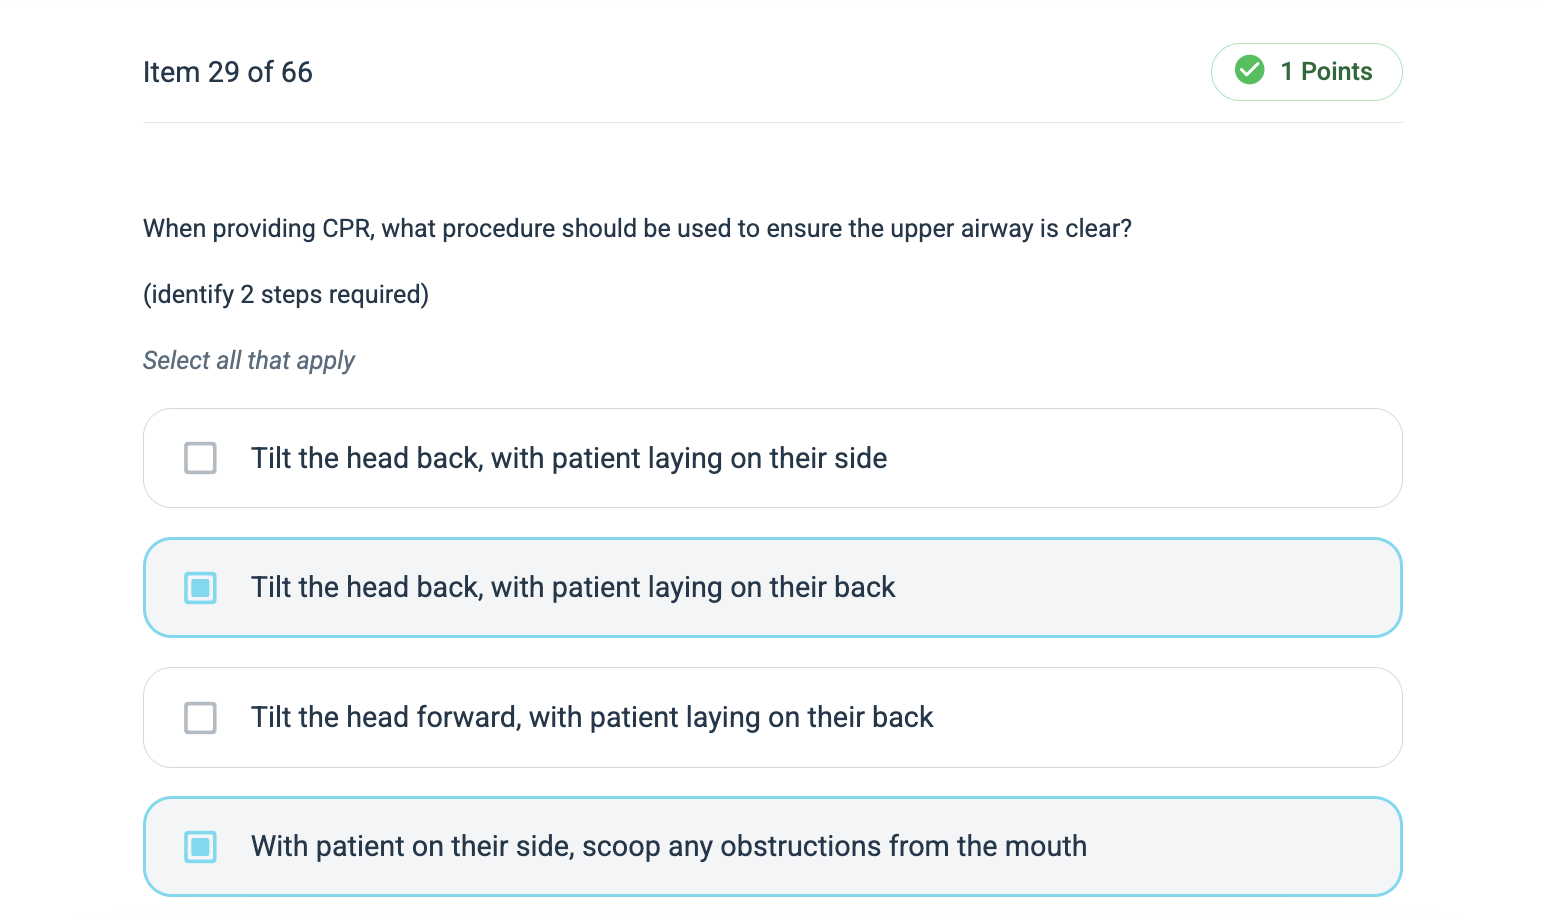Select the 'Tilt the head back, on their side' answer text

click(x=568, y=458)
